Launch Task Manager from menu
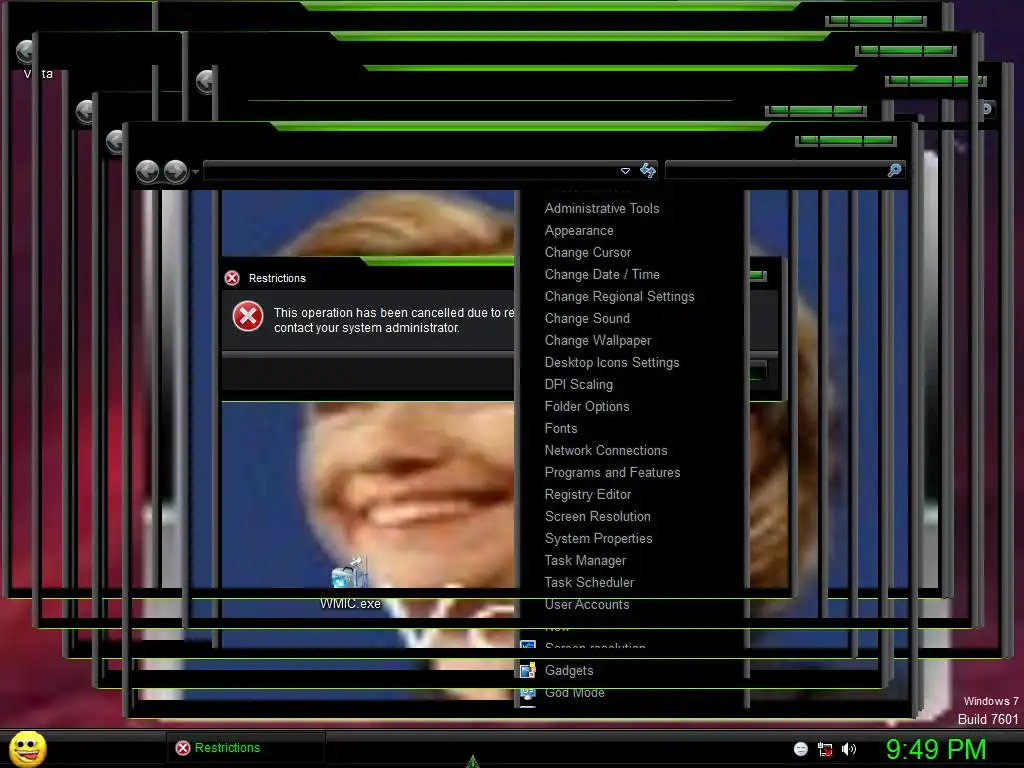Viewport: 1024px width, 768px height. pos(585,560)
